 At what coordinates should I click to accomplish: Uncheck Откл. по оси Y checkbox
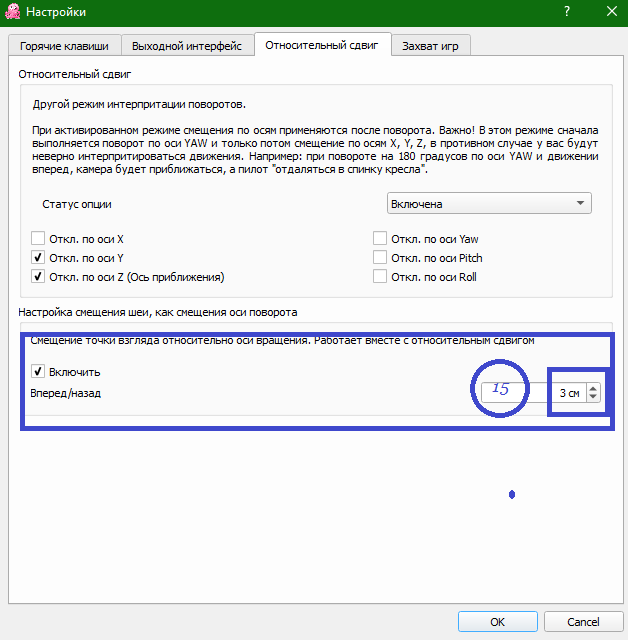point(38,258)
